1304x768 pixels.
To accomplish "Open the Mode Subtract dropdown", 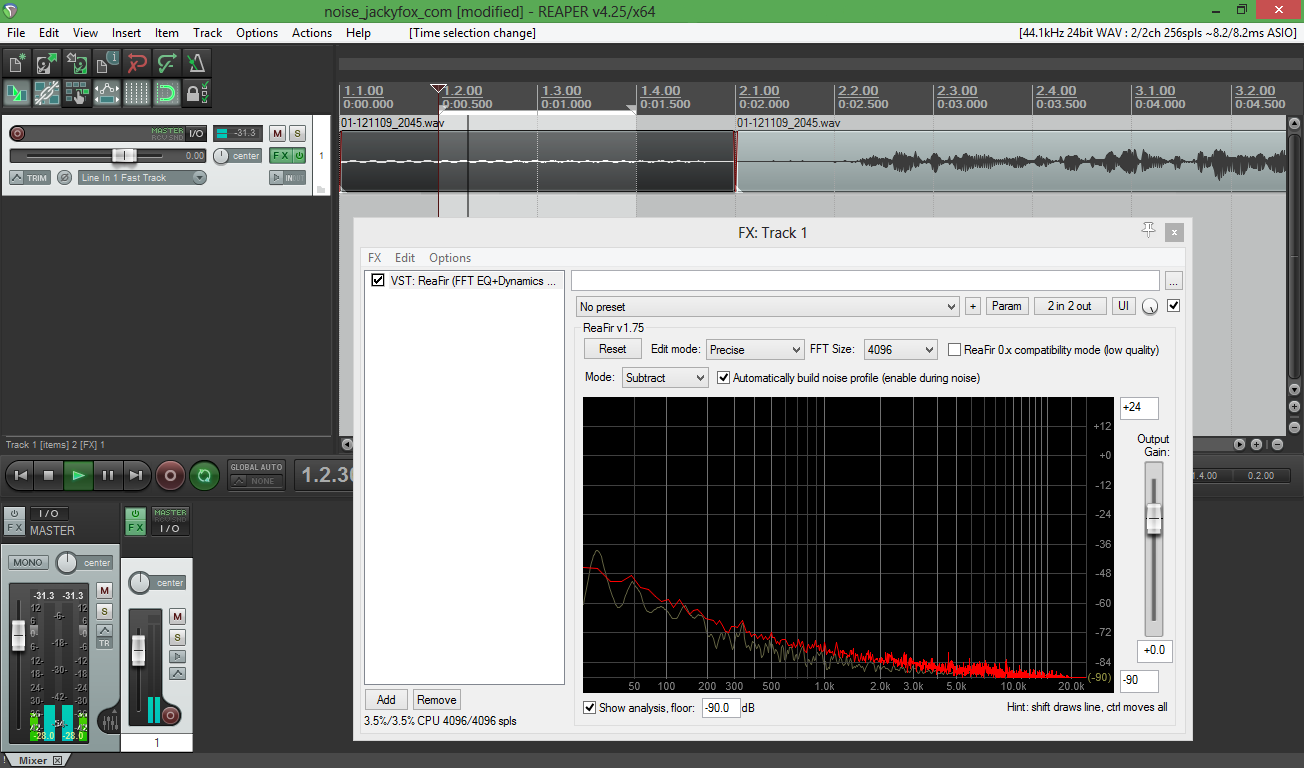I will pyautogui.click(x=665, y=378).
